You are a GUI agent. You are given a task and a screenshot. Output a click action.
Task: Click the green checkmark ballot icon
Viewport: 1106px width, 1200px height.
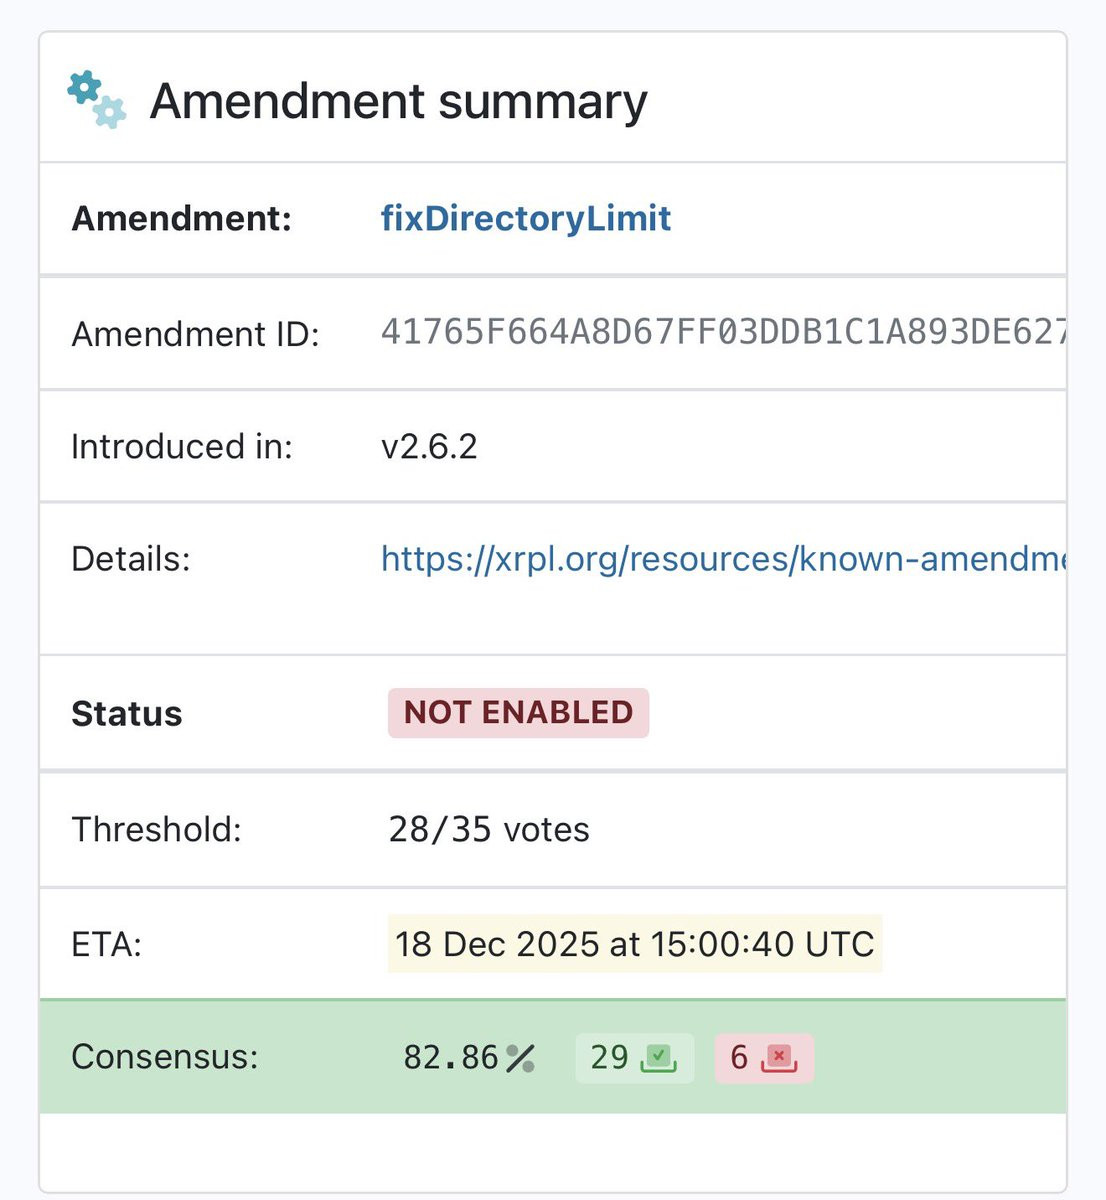click(659, 1058)
